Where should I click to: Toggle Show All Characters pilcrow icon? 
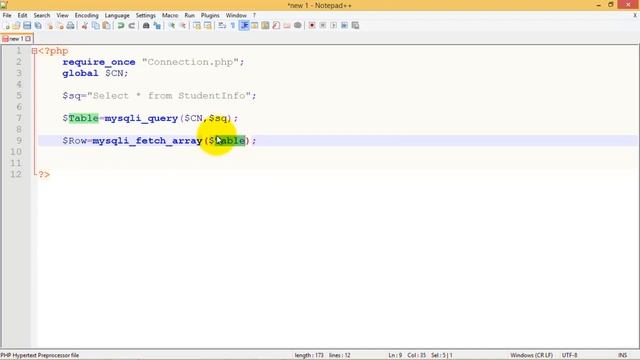pyautogui.click(x=233, y=26)
